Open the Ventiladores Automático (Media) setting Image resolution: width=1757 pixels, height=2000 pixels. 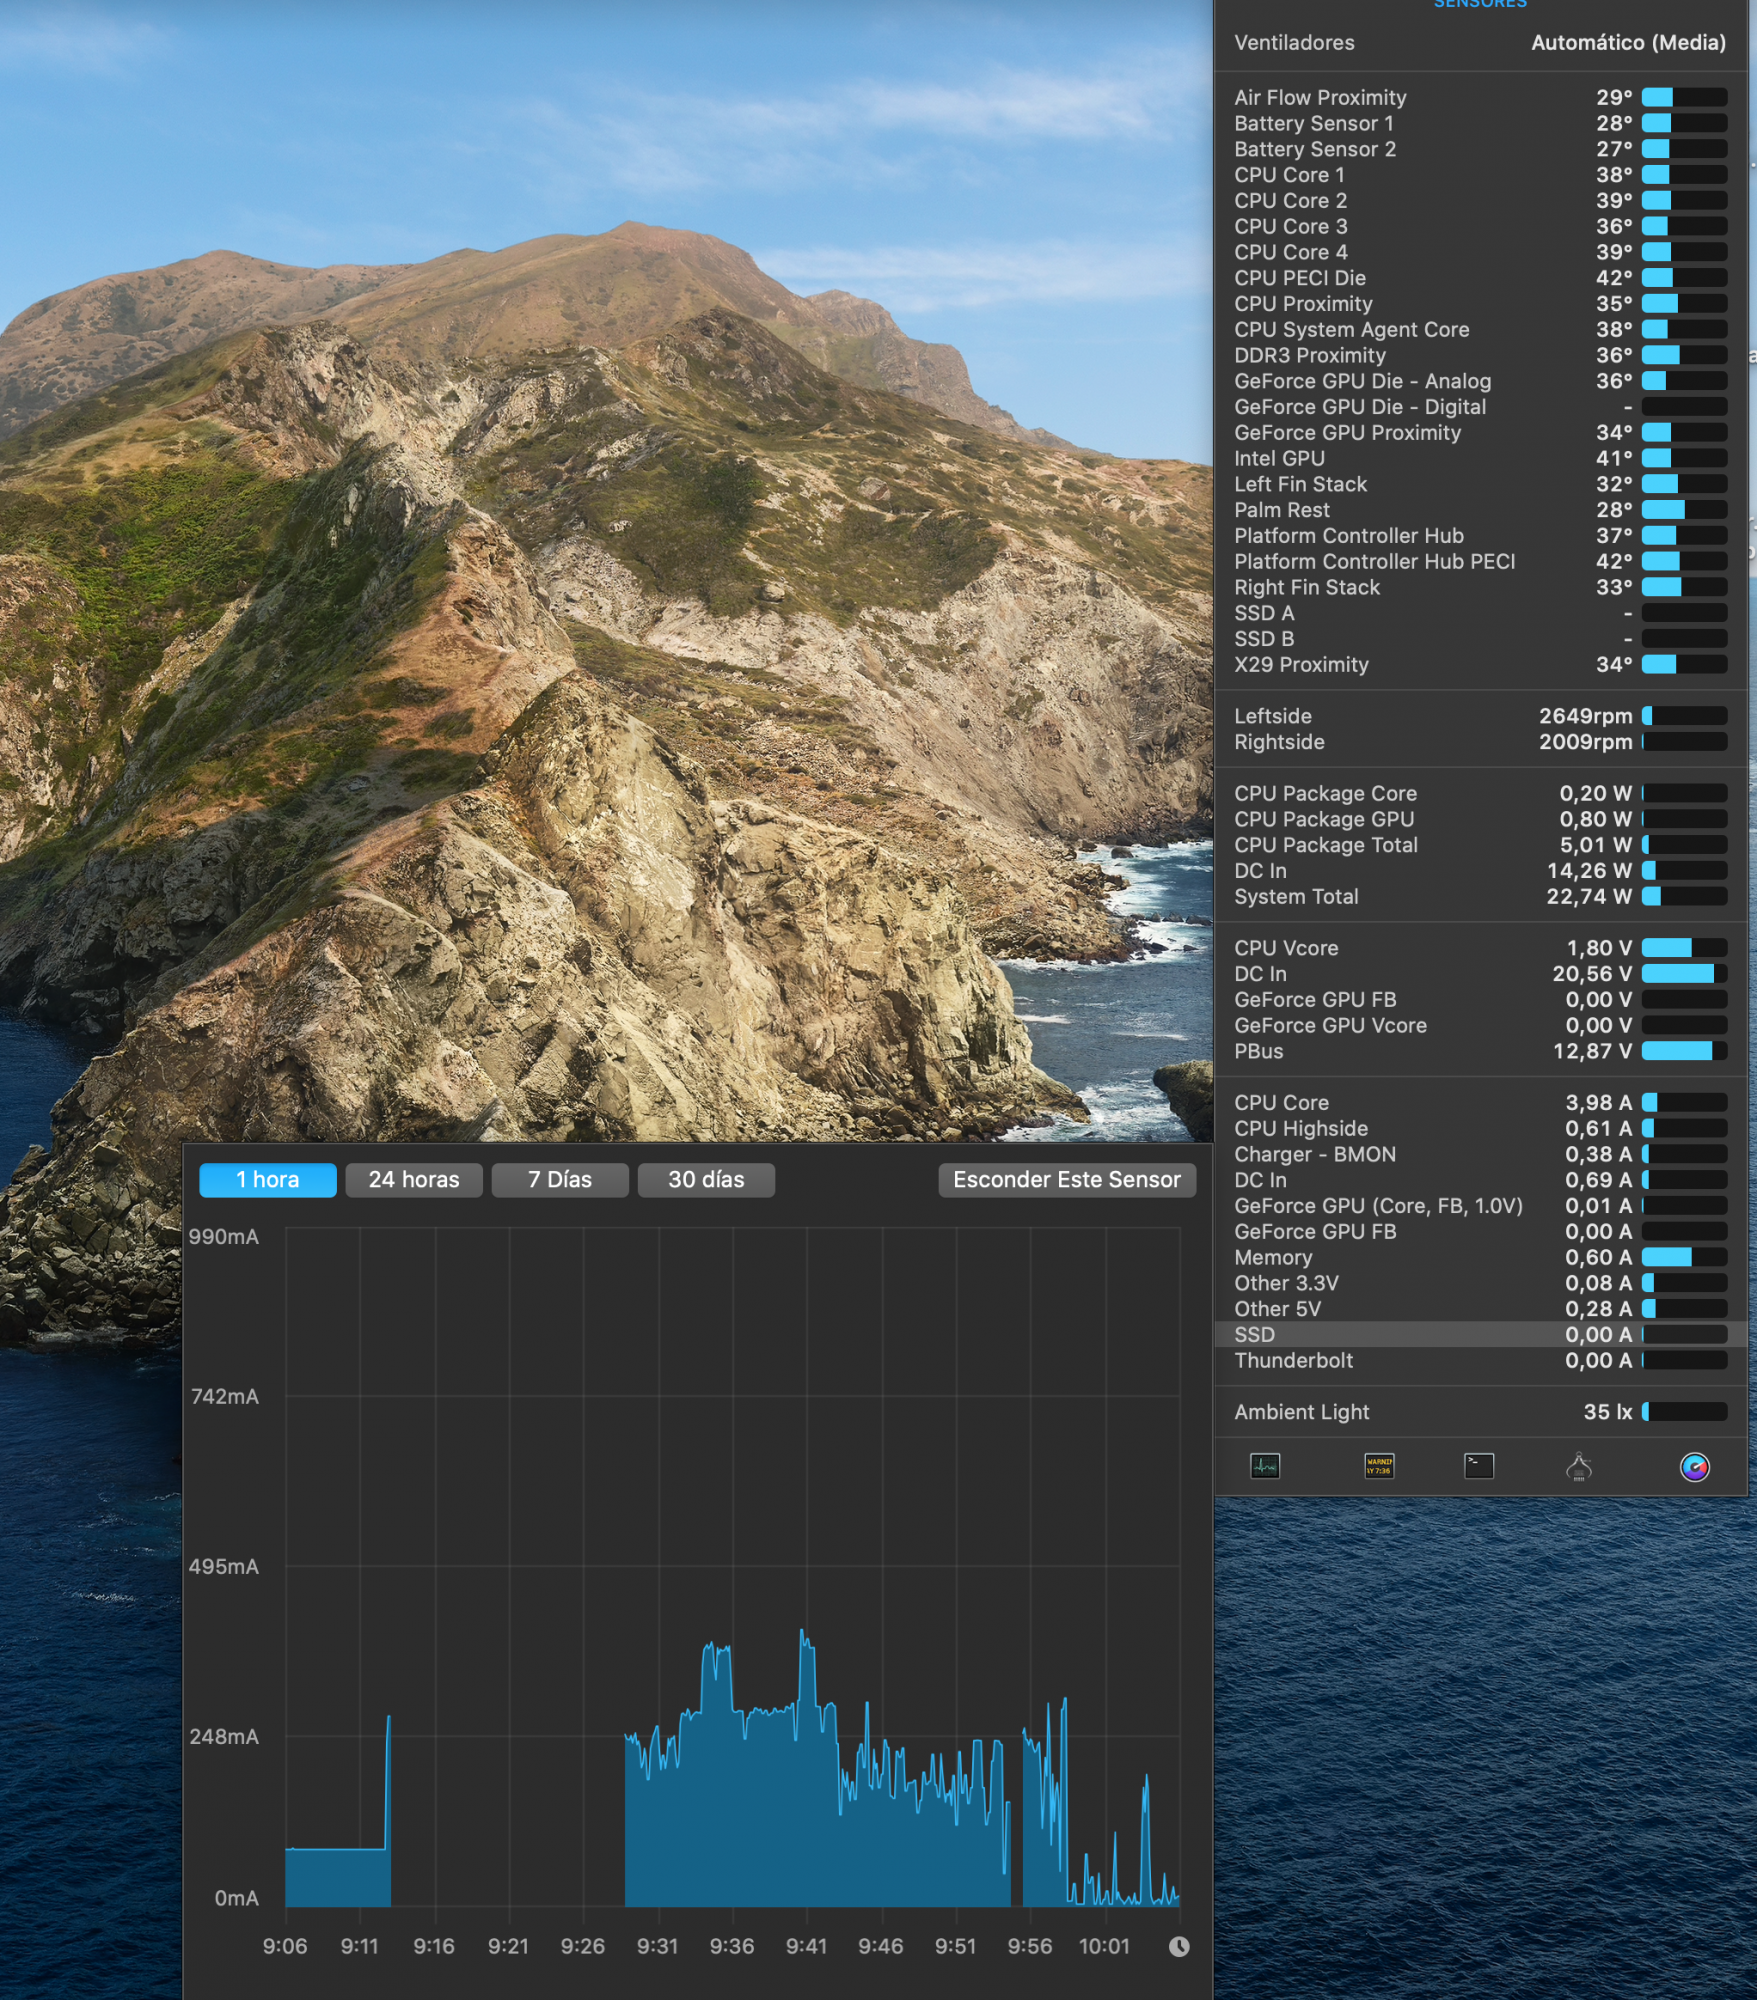tap(1627, 43)
